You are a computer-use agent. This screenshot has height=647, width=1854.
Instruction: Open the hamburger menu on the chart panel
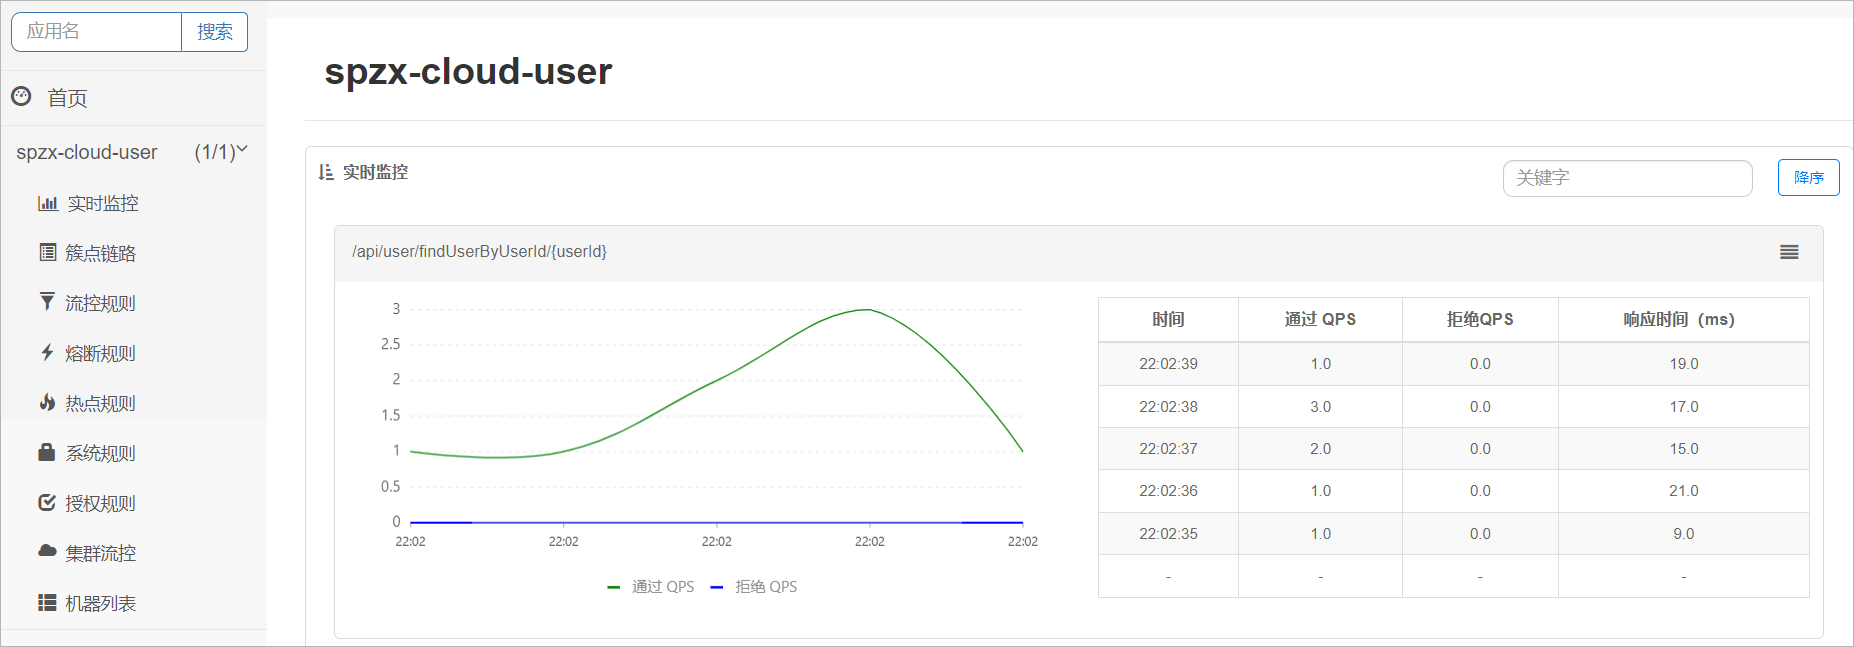[x=1789, y=252]
